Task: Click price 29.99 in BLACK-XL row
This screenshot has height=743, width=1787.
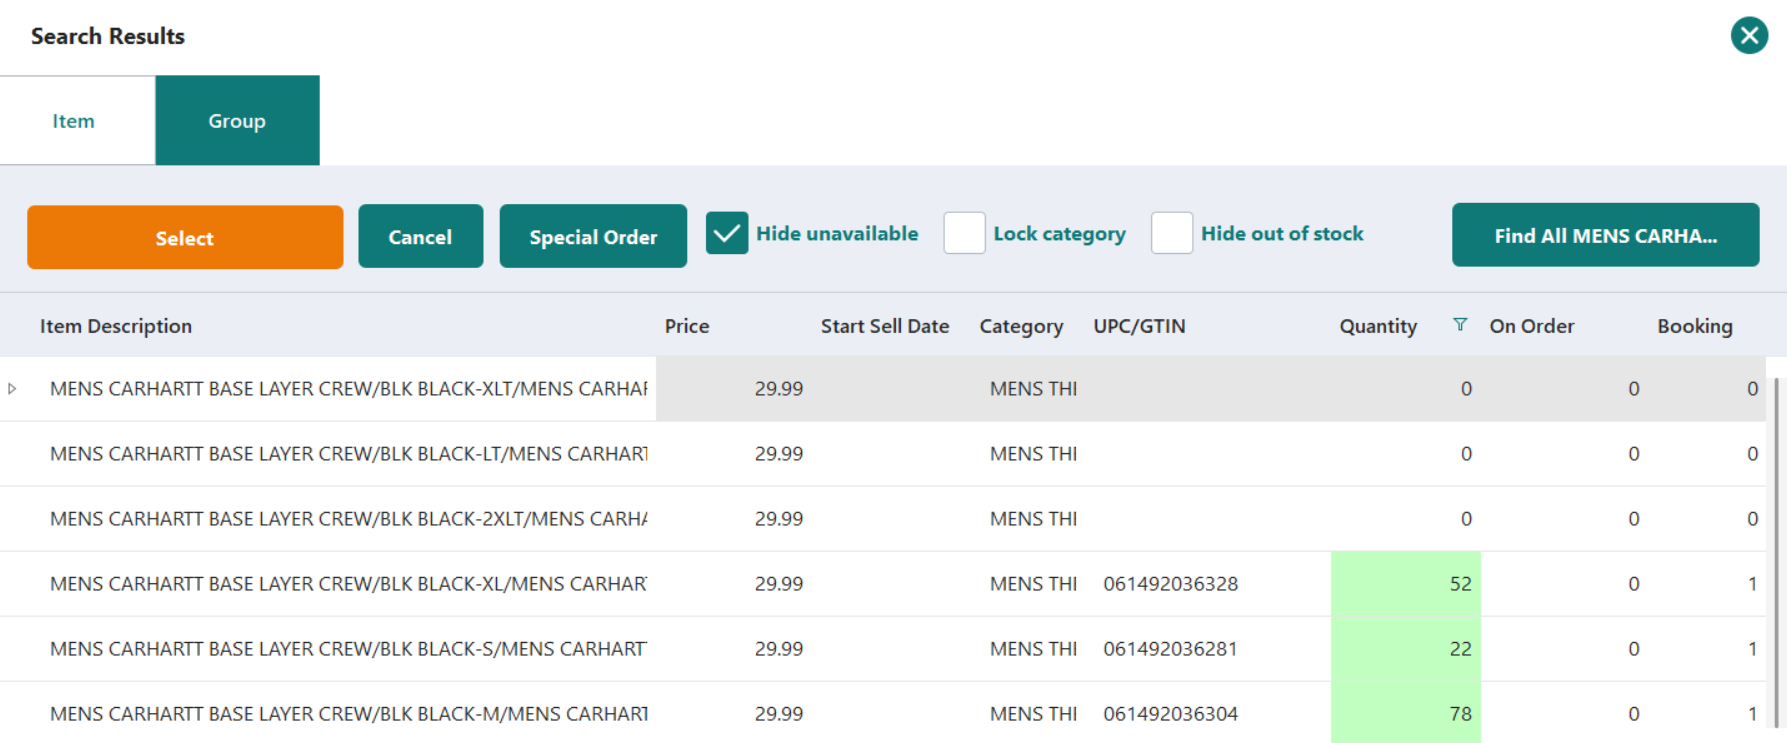Action: point(779,584)
